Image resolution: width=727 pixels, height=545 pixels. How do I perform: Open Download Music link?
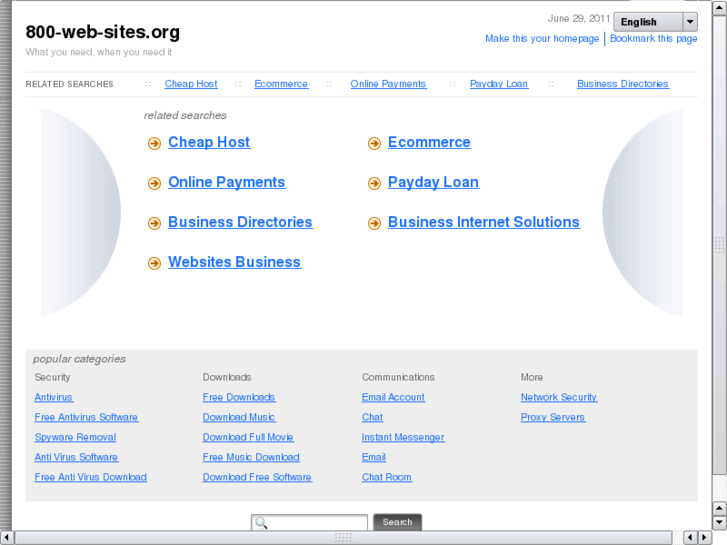(x=239, y=417)
